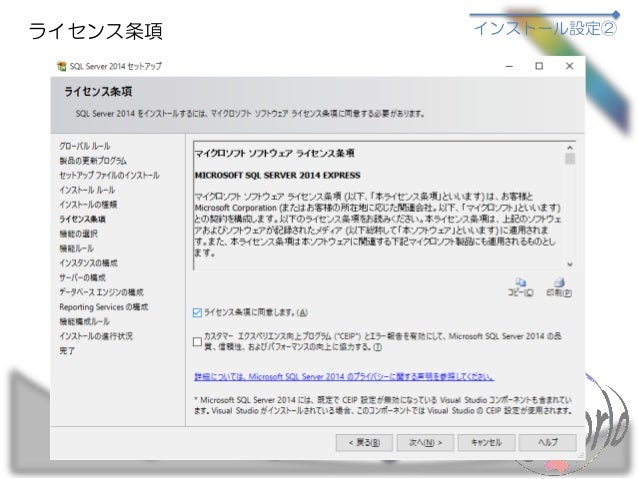The width and height of the screenshot is (638, 479).
Task: Select 'Reporting Services の構成' step
Action: 104,307
